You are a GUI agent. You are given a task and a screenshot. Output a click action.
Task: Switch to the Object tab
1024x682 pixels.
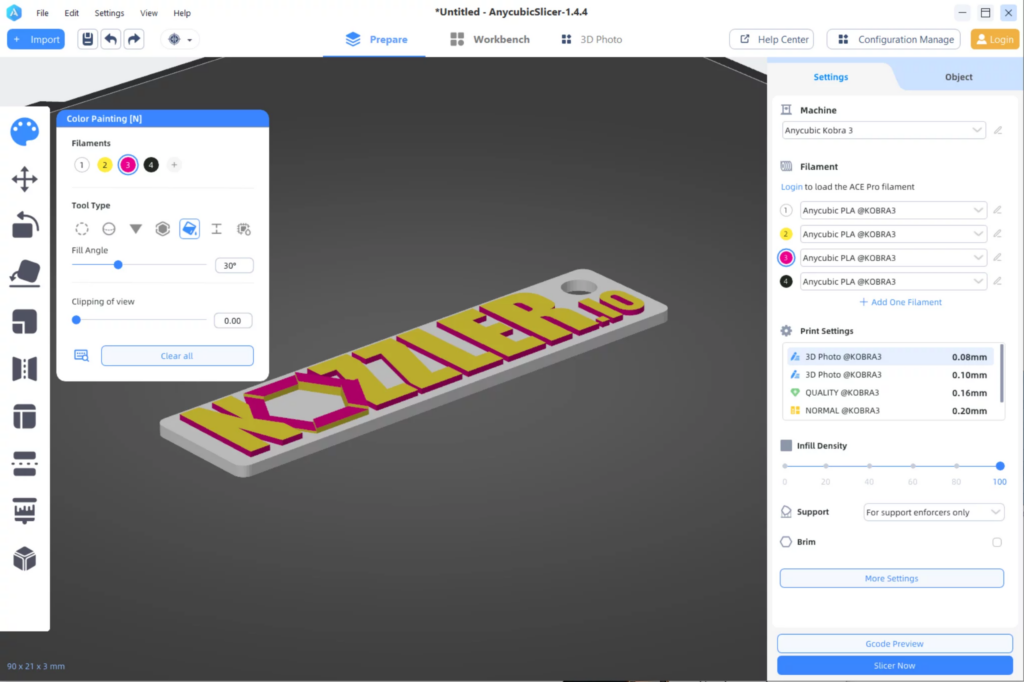pyautogui.click(x=958, y=77)
